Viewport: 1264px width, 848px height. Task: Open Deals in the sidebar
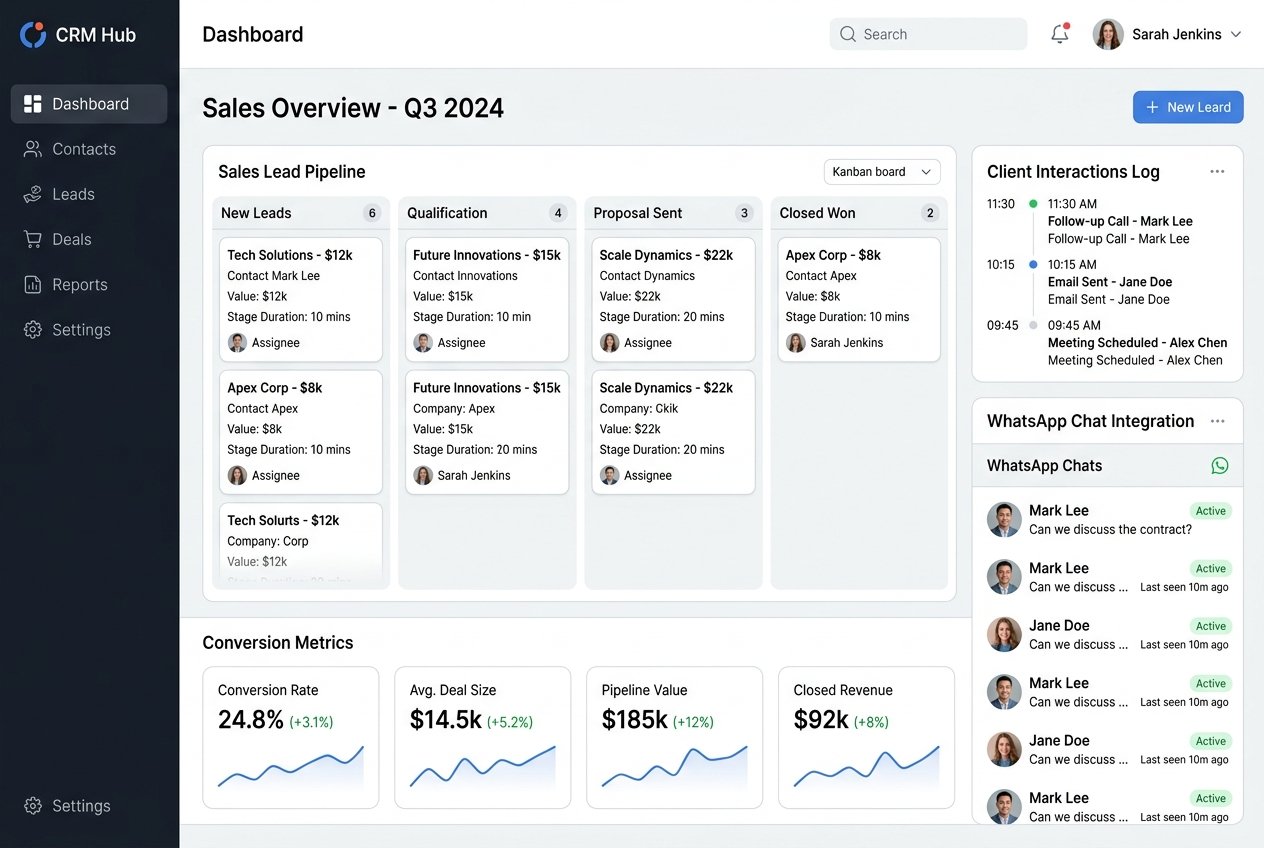[x=89, y=239]
